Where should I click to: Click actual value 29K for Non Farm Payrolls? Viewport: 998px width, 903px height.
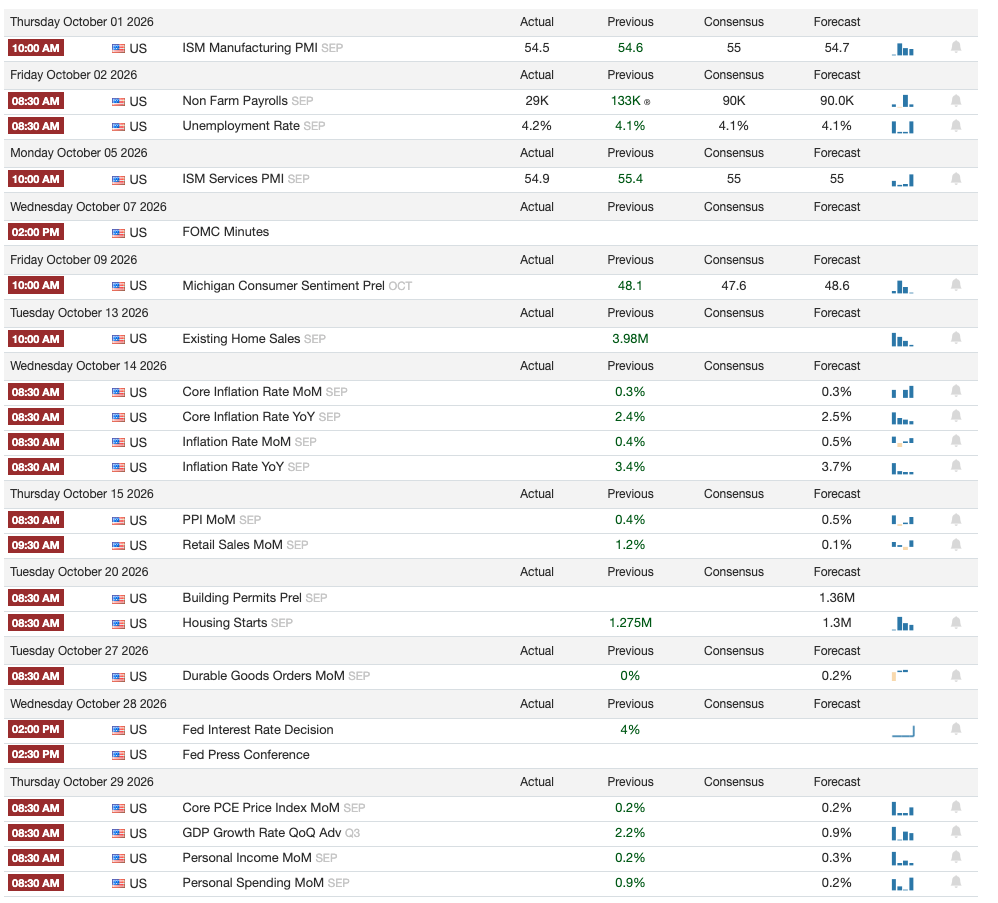pyautogui.click(x=537, y=101)
